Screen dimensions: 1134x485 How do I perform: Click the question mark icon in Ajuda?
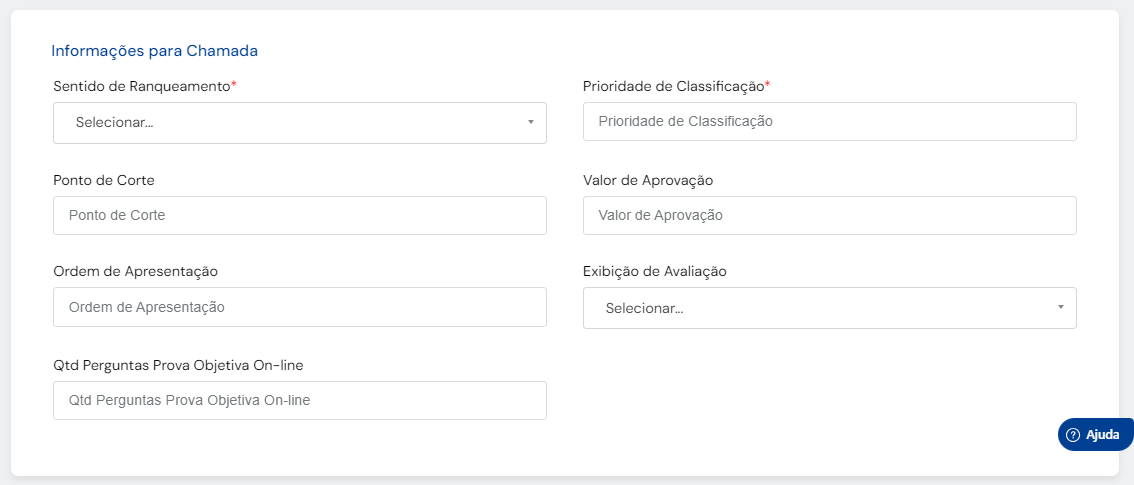click(x=1073, y=434)
